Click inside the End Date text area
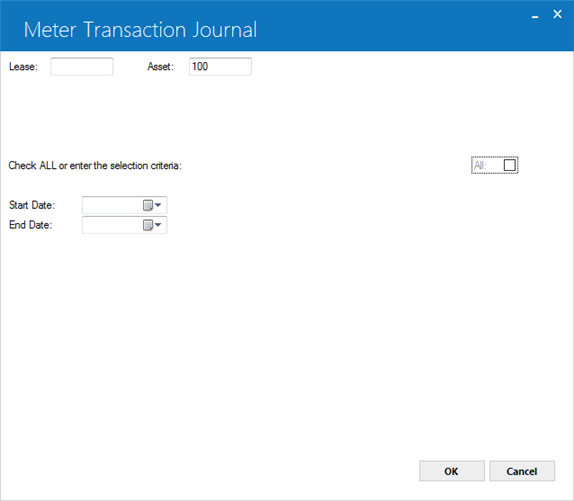 point(112,225)
